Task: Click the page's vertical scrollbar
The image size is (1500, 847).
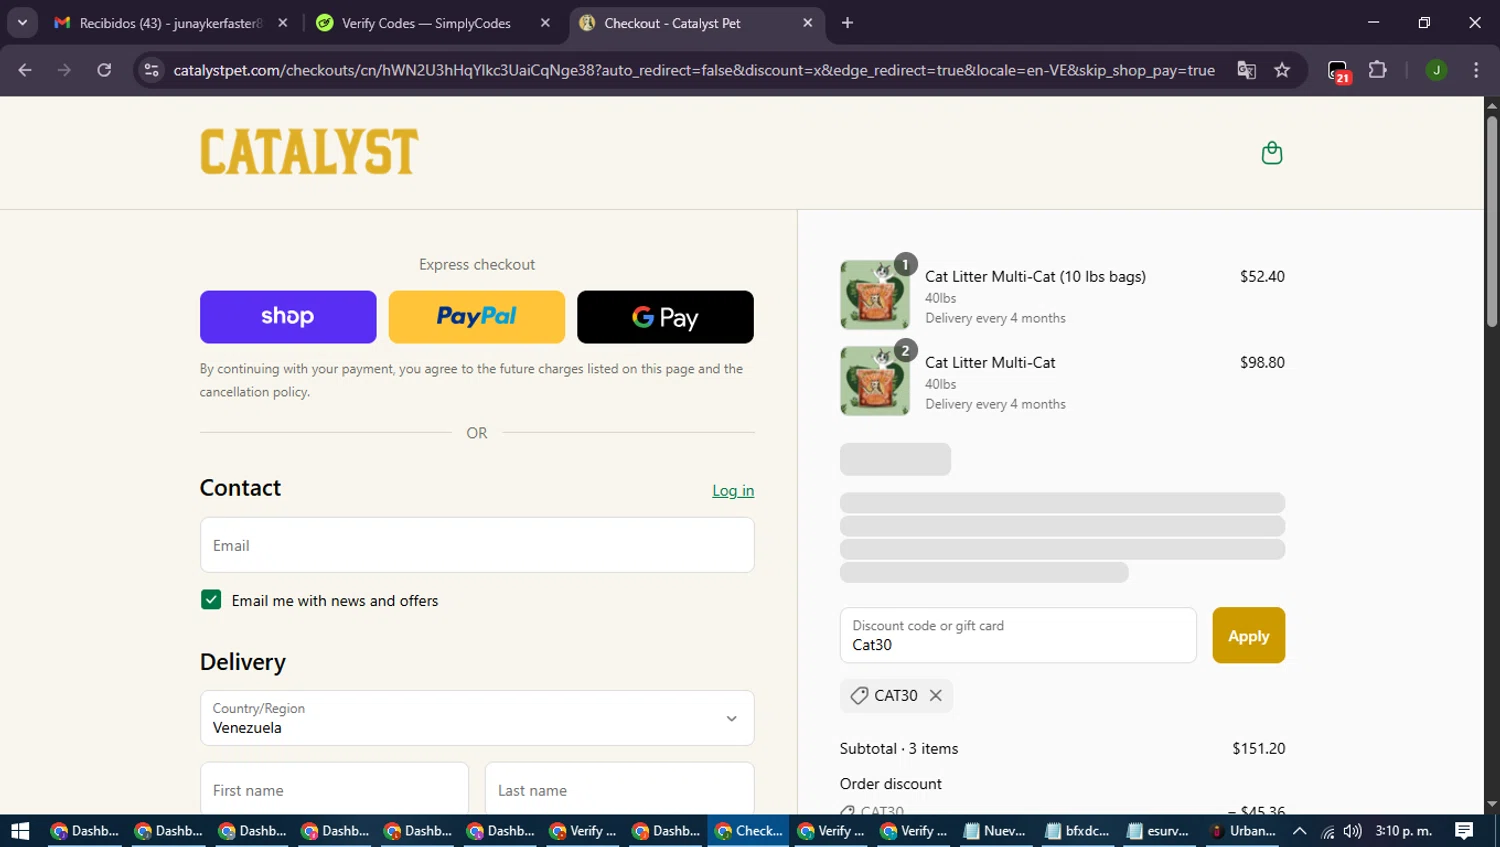Action: coord(1492,220)
